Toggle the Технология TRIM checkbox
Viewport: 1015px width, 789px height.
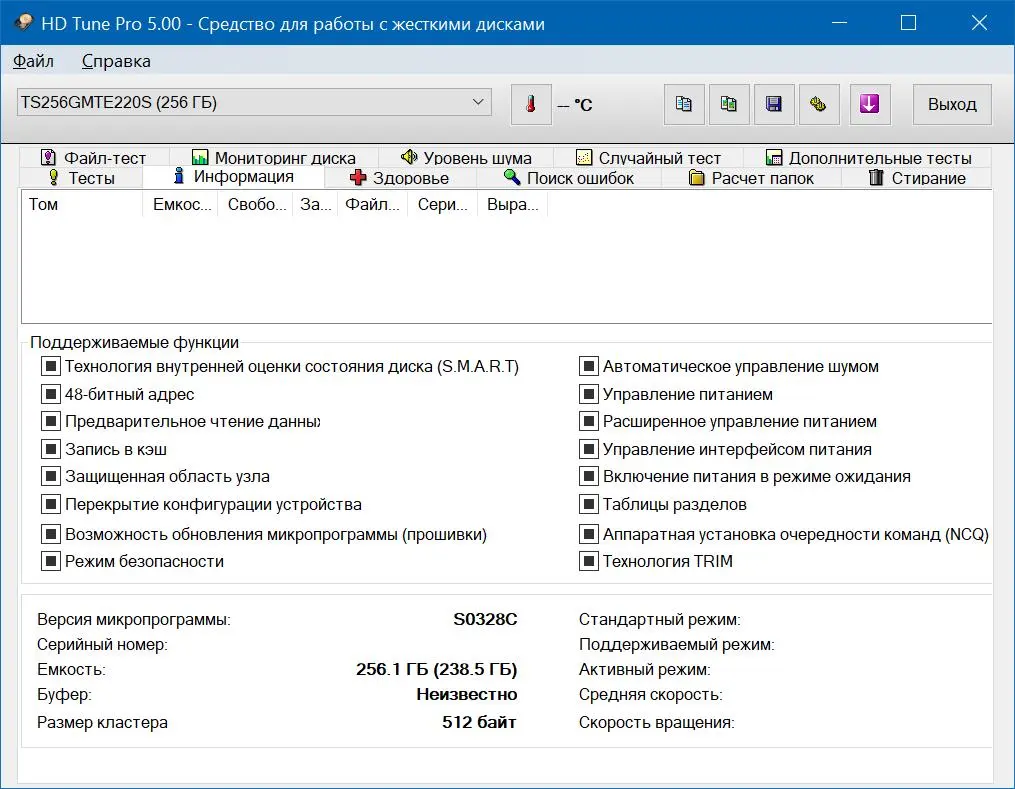[x=588, y=561]
